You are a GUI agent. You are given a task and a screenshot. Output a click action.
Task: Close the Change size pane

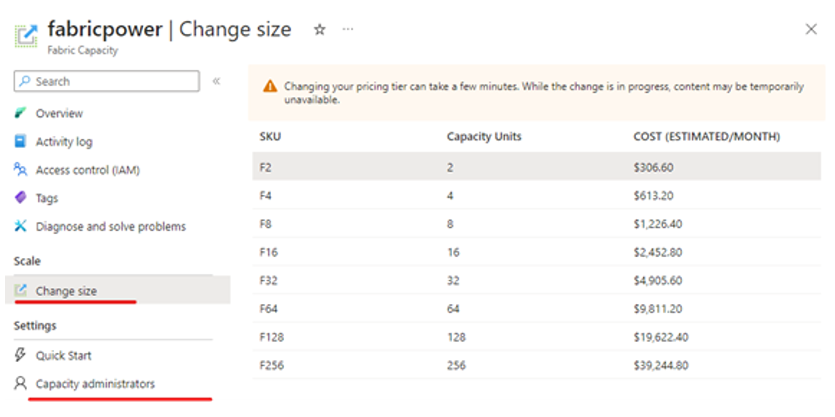point(810,31)
